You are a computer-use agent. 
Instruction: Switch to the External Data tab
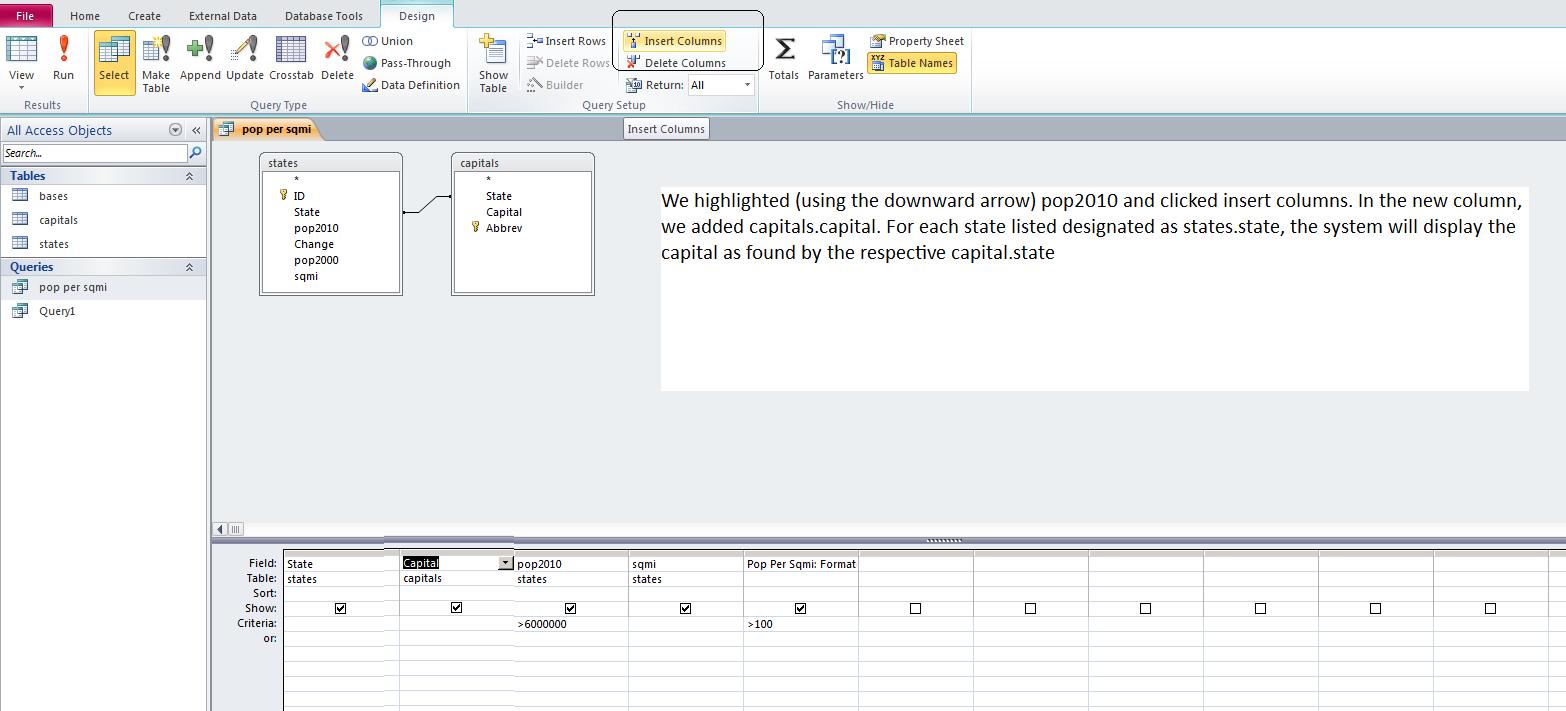pyautogui.click(x=223, y=16)
